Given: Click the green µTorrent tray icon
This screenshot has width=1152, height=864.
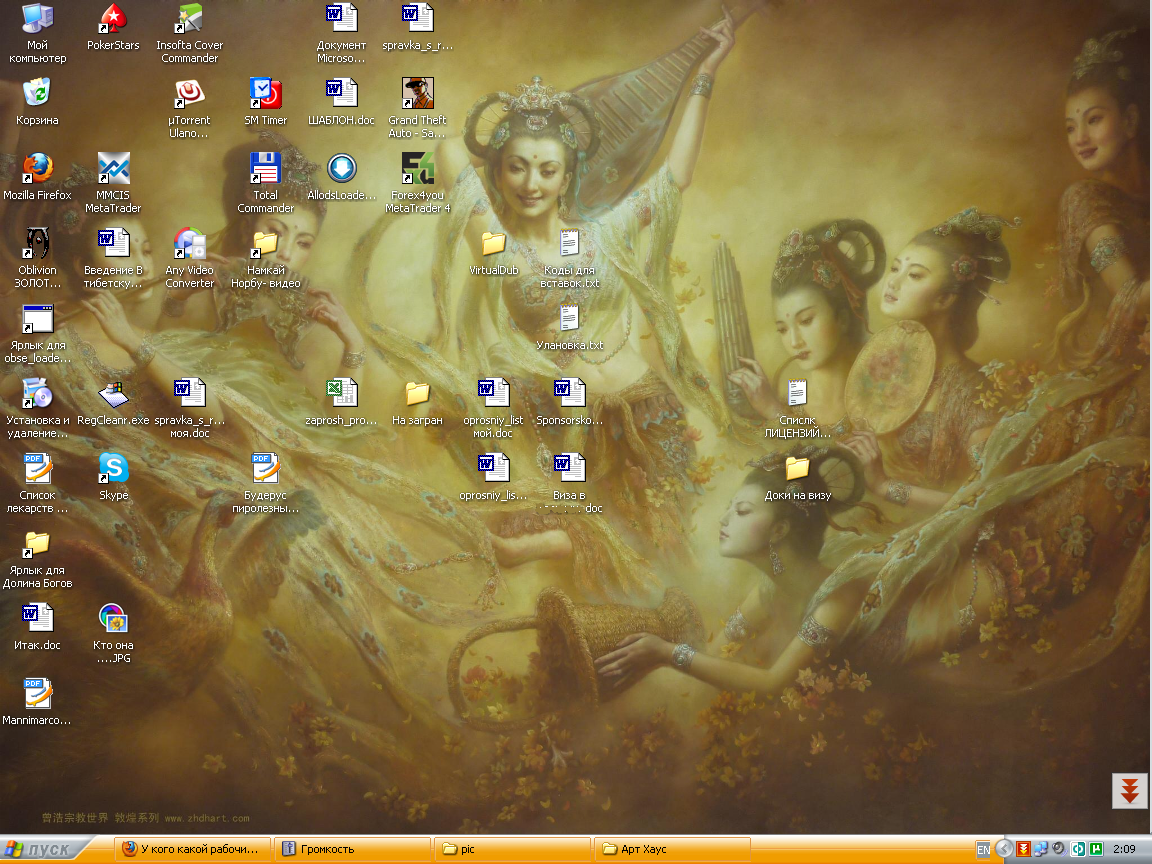Looking at the screenshot, I should (1096, 849).
